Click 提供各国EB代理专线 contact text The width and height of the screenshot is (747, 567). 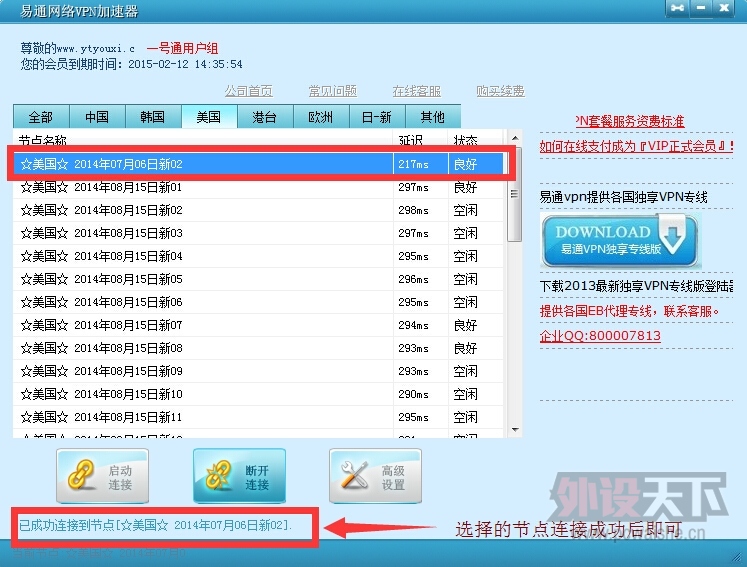tap(629, 311)
